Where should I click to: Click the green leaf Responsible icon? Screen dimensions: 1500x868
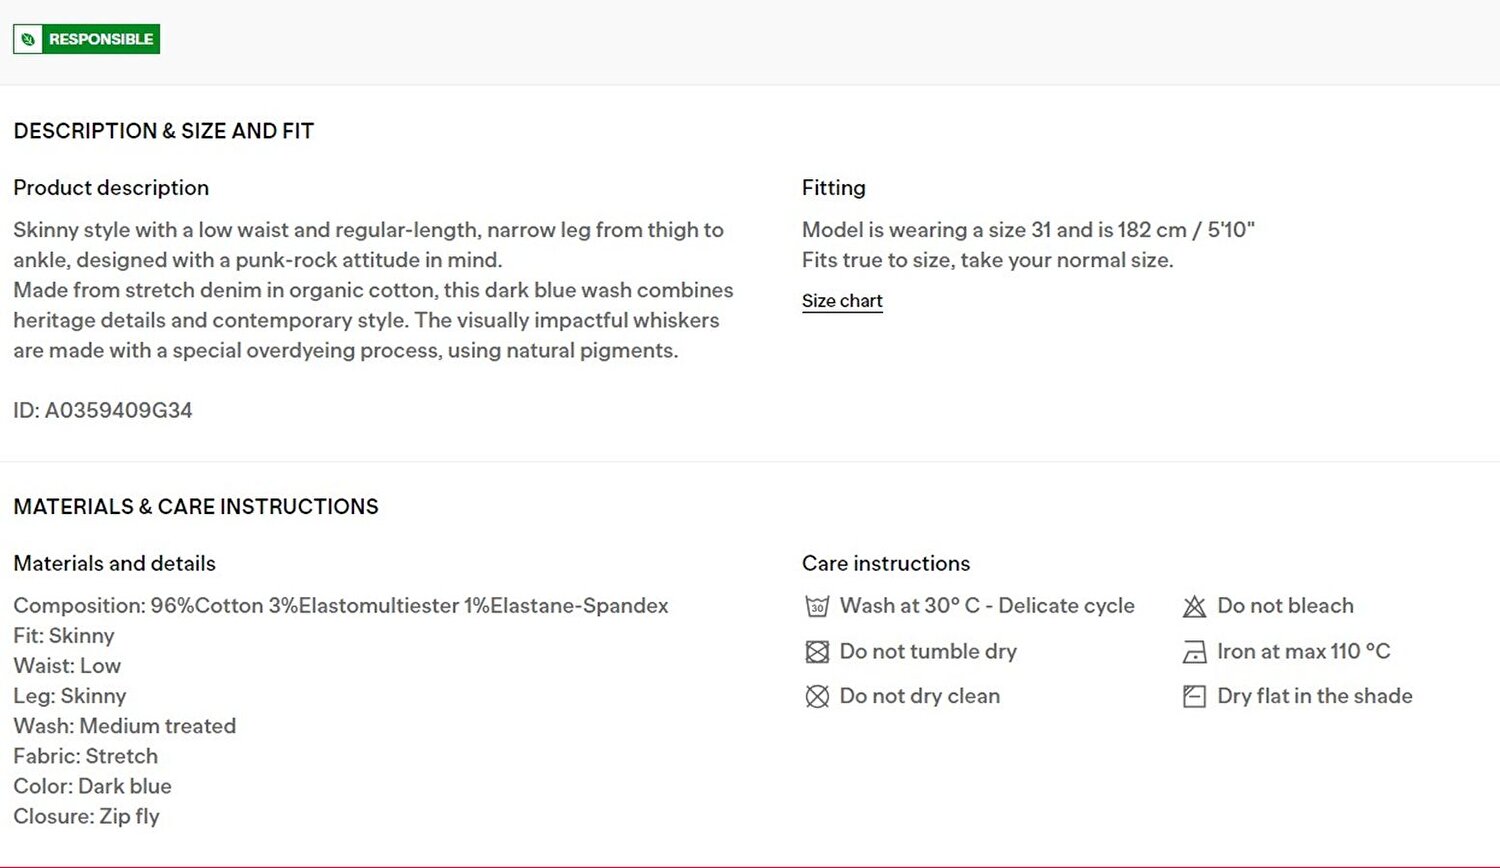coord(28,39)
